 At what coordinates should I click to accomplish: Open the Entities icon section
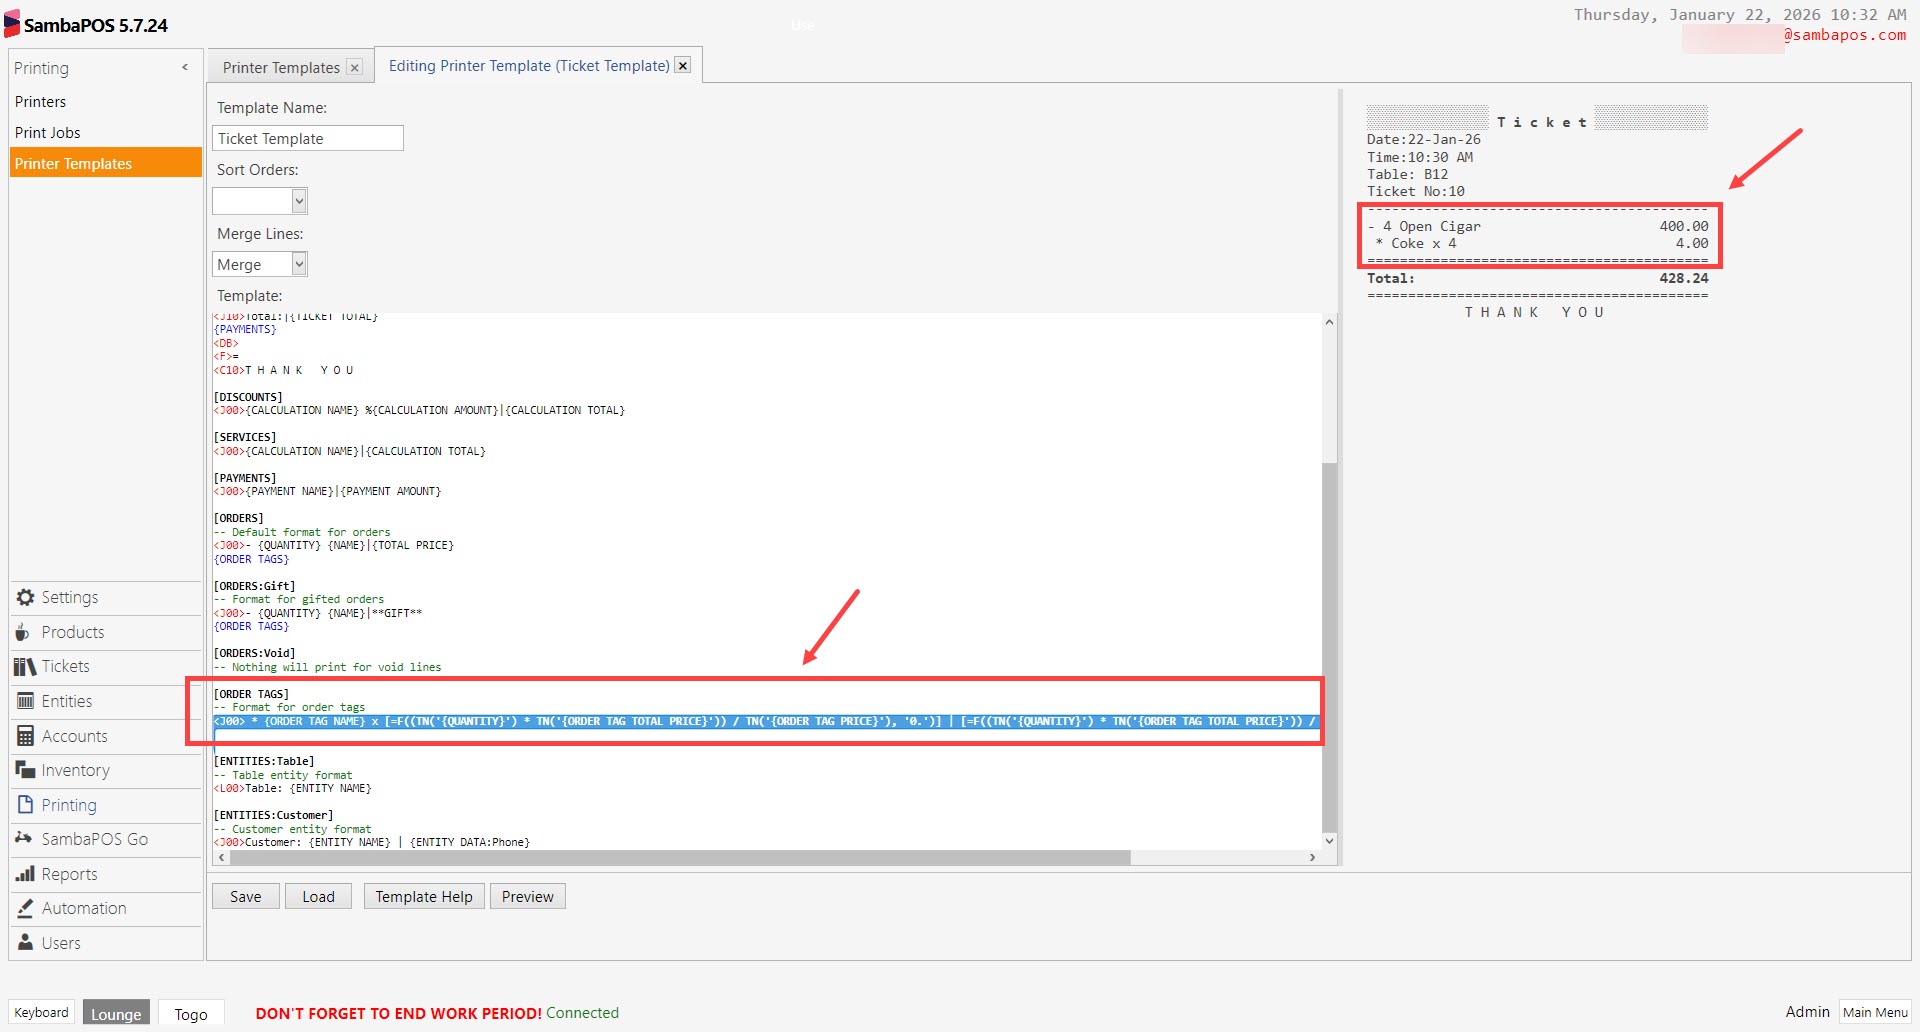(25, 701)
